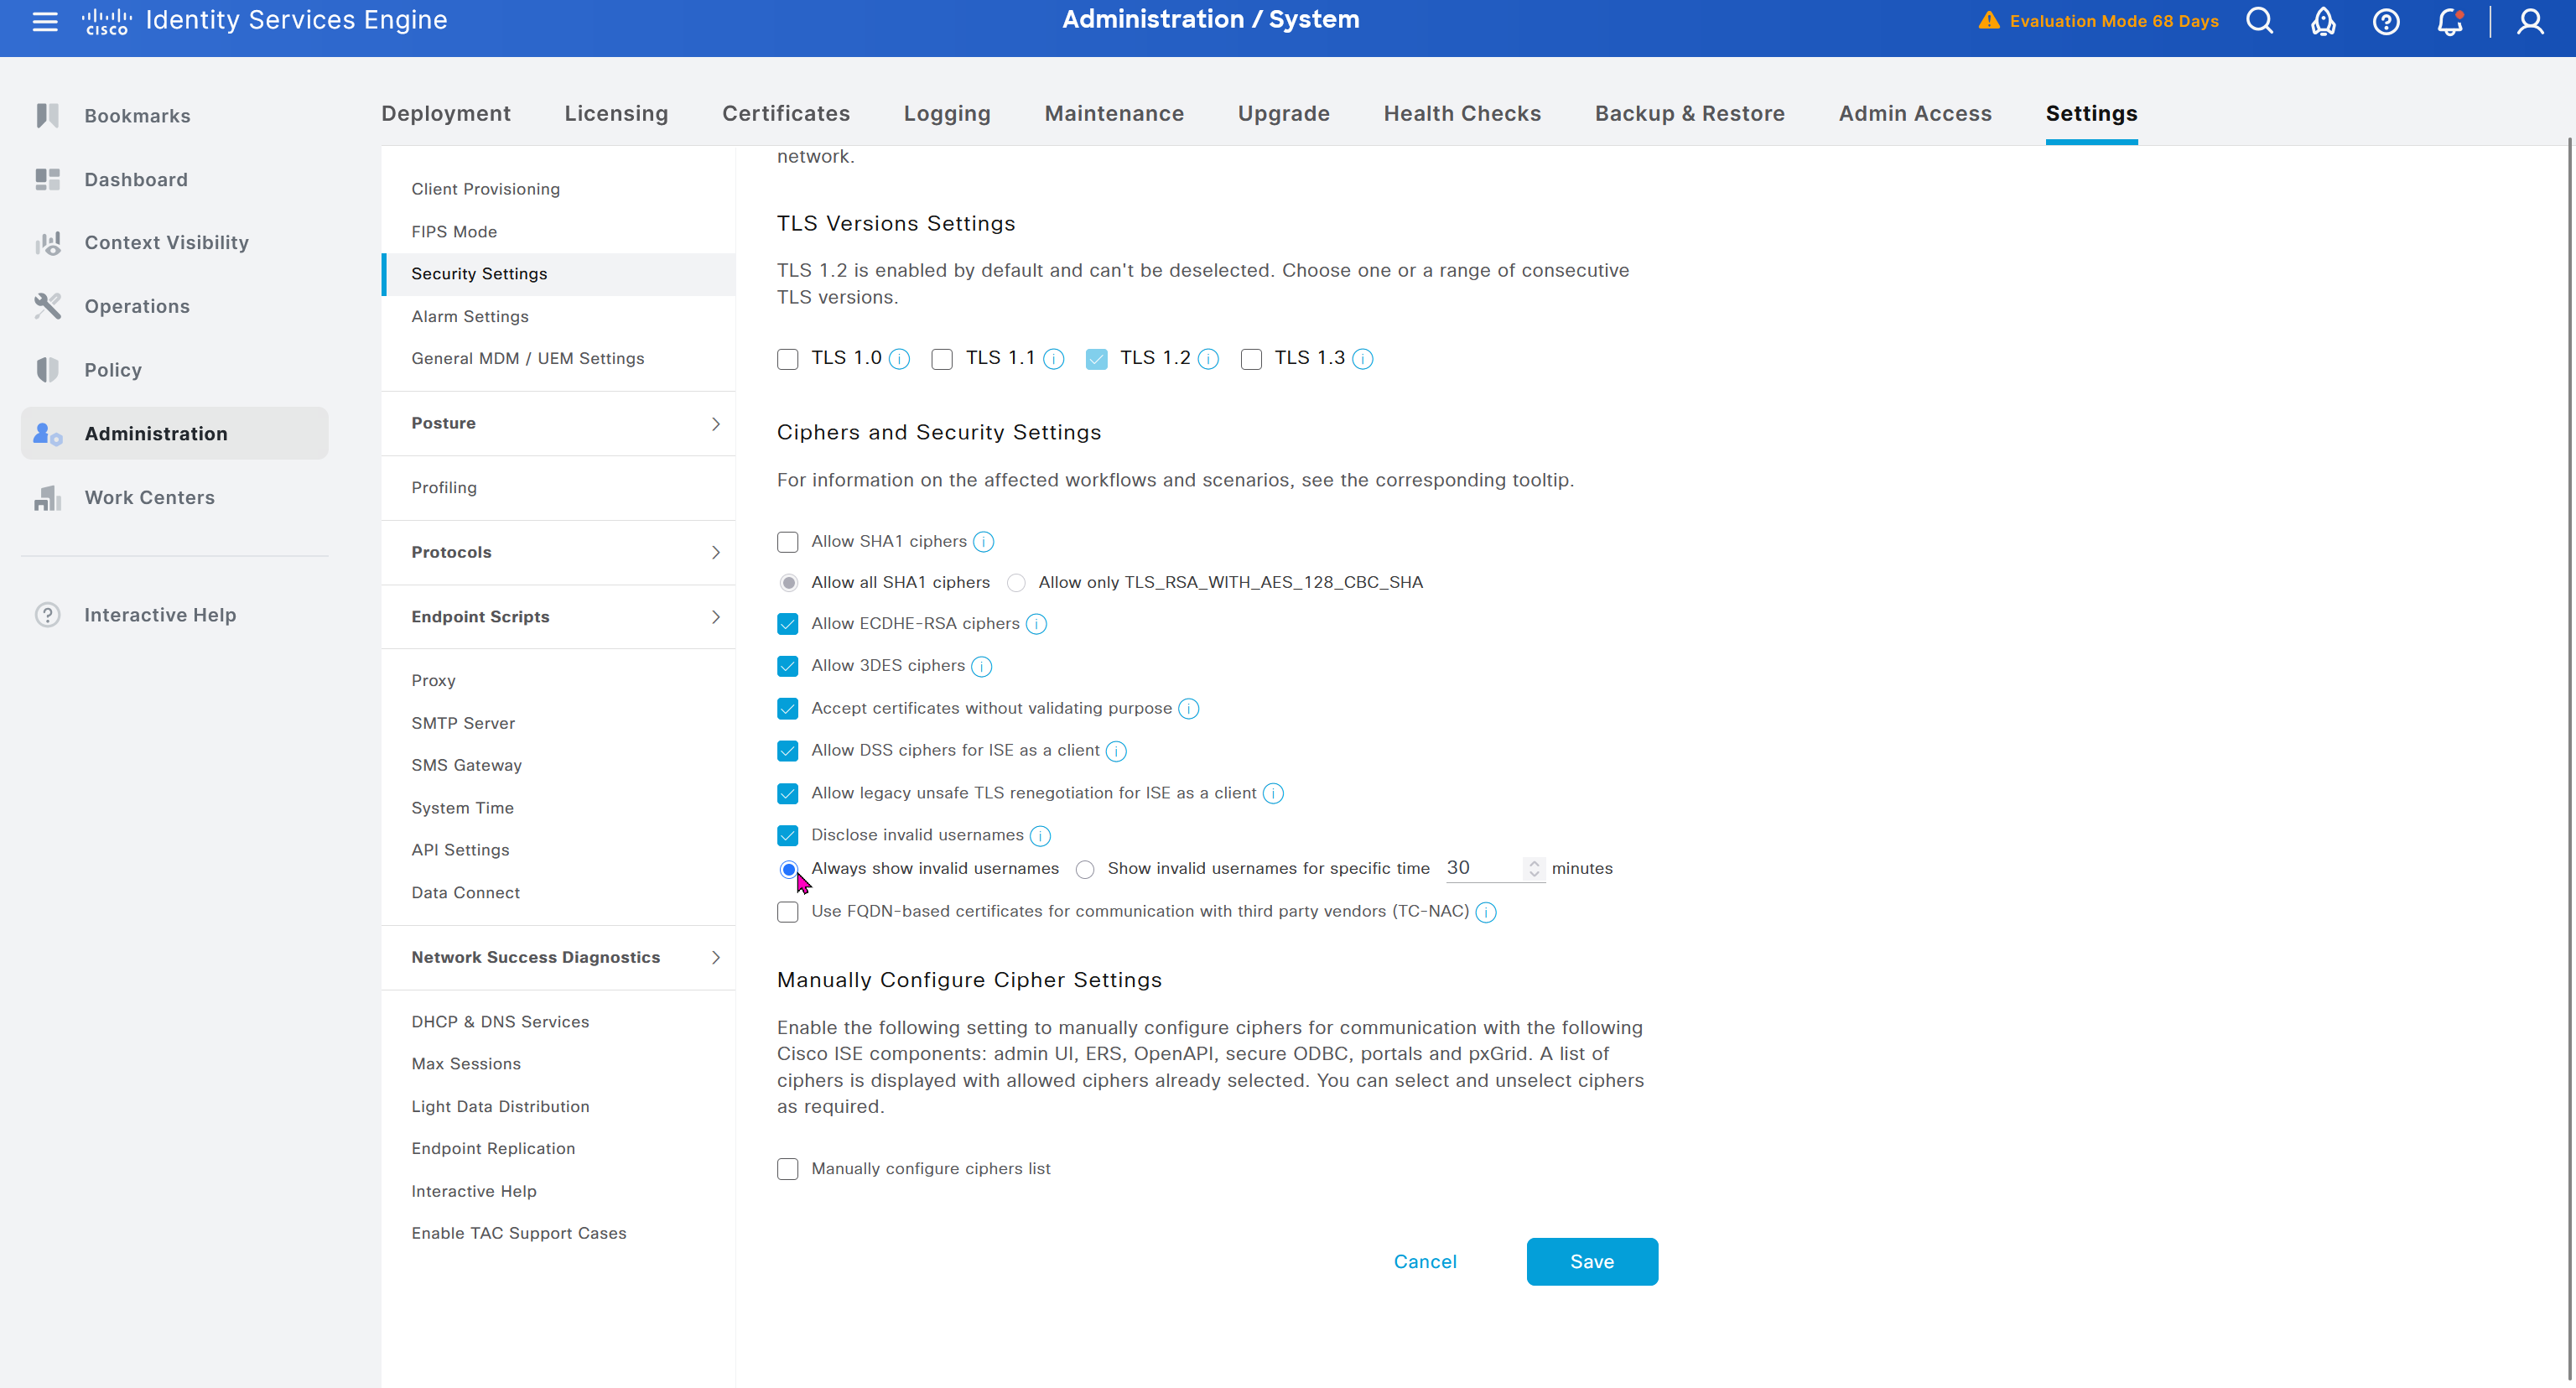Screen dimensions: 2576x1388
Task: Open the hamburger navigation menu
Action: (x=44, y=21)
